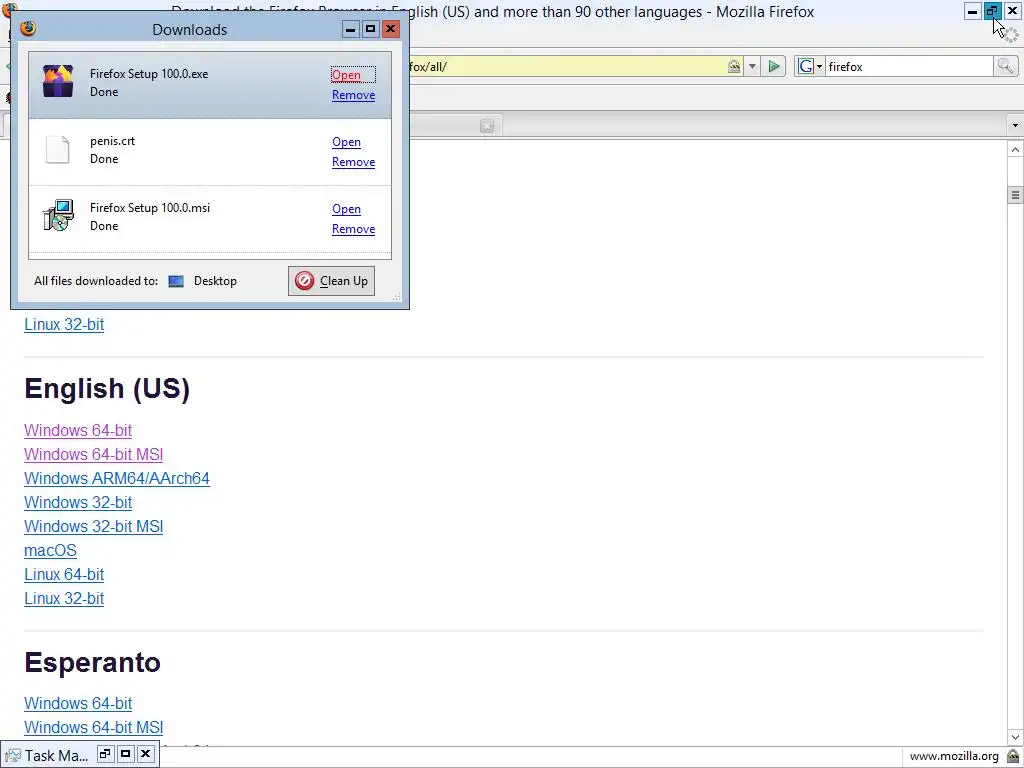The width and height of the screenshot is (1024, 768).
Task: Open Esperanto Windows 64-bit MSI link
Action: pyautogui.click(x=93, y=728)
